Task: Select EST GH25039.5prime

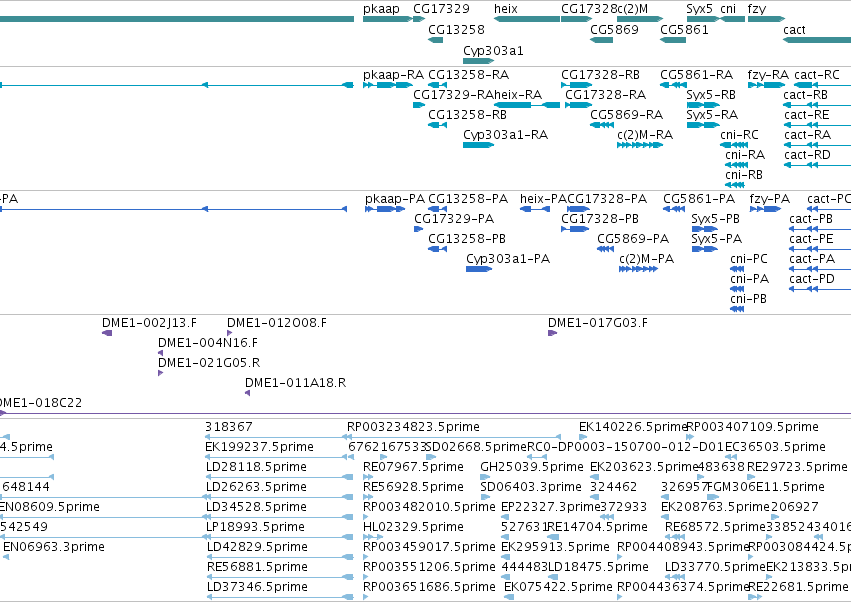Action: coord(485,477)
